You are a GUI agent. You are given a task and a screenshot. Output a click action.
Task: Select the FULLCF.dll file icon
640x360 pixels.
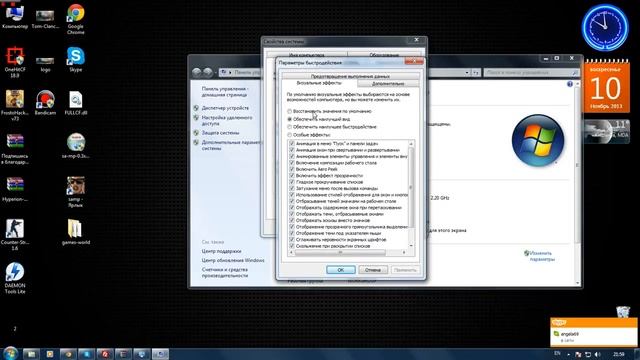76,103
